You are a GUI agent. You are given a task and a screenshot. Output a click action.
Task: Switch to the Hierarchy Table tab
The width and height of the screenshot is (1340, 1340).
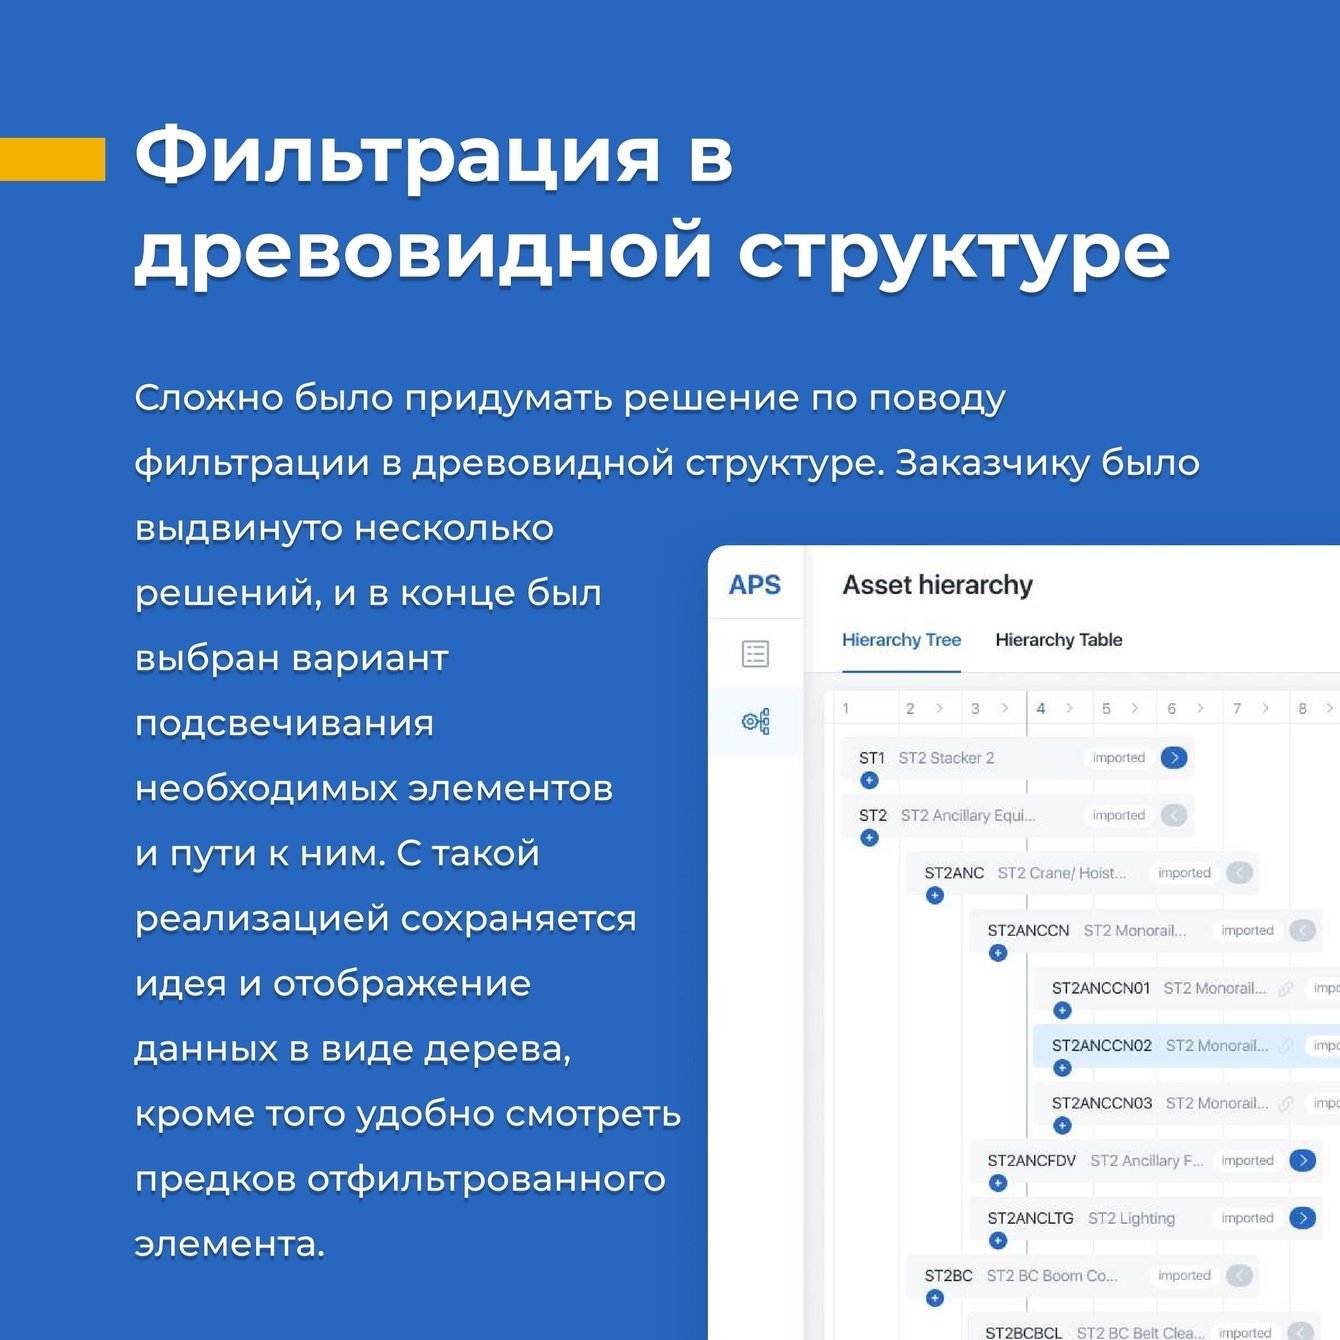tap(1059, 640)
